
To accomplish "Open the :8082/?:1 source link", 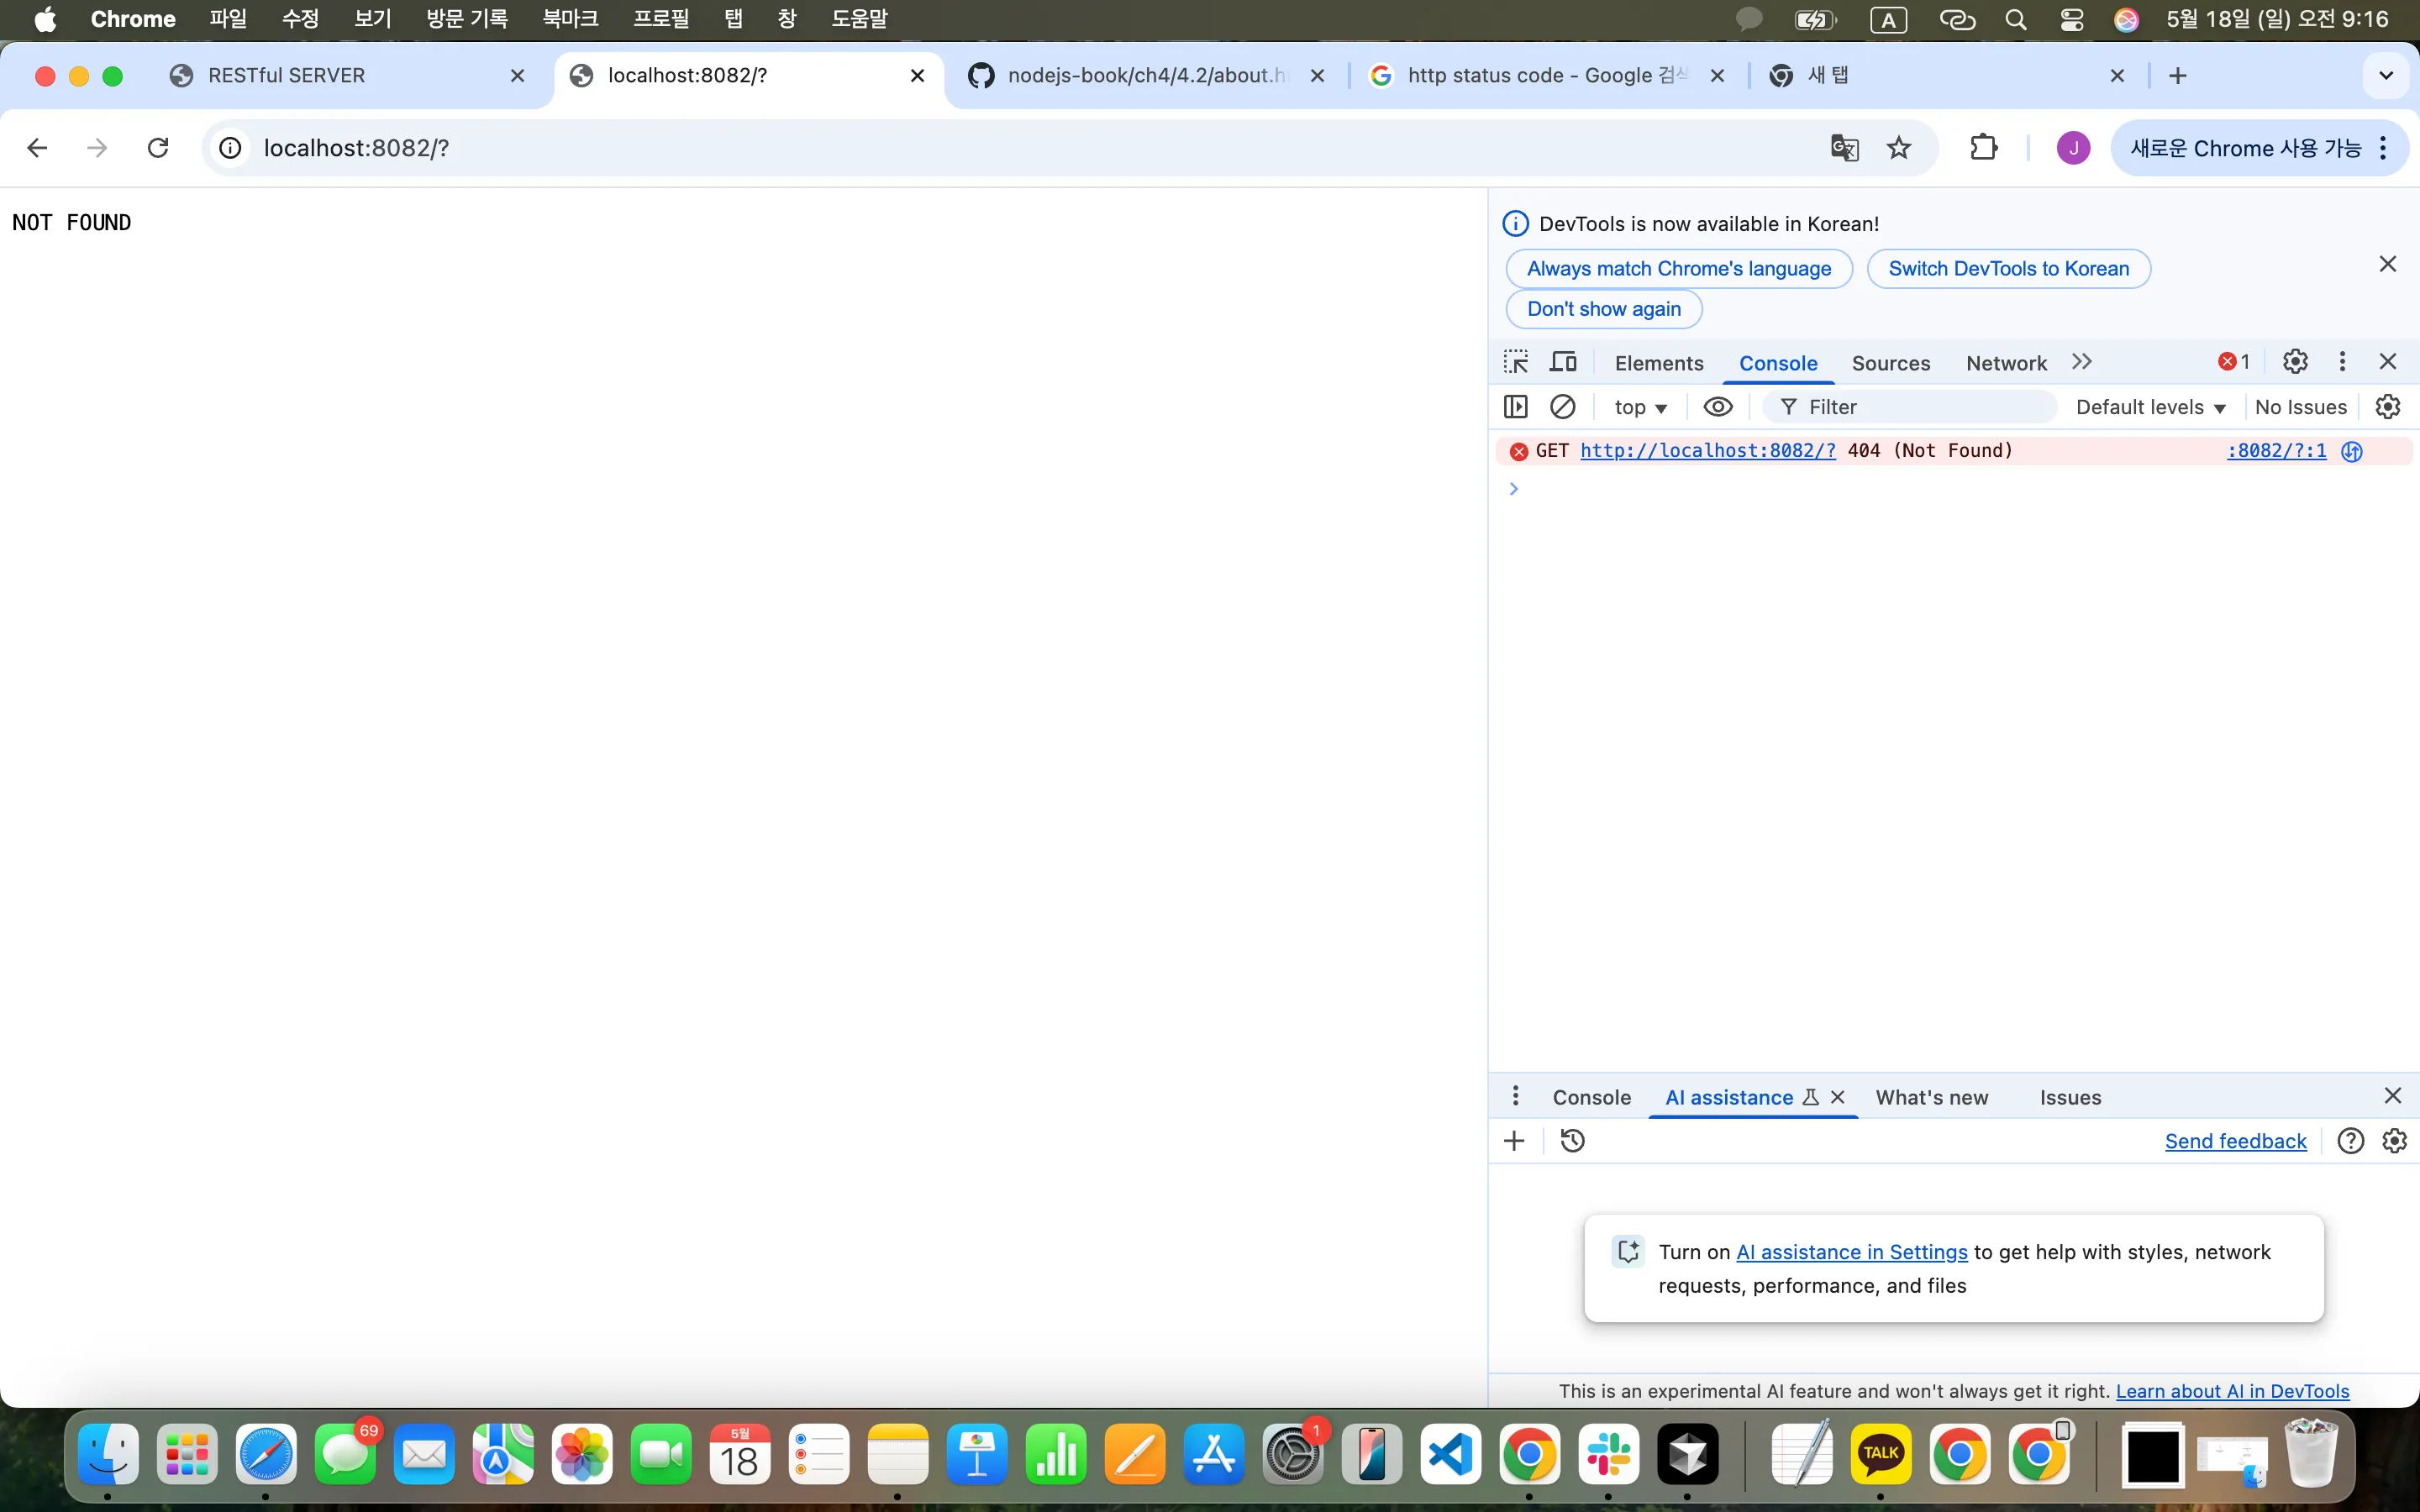I will [2276, 451].
